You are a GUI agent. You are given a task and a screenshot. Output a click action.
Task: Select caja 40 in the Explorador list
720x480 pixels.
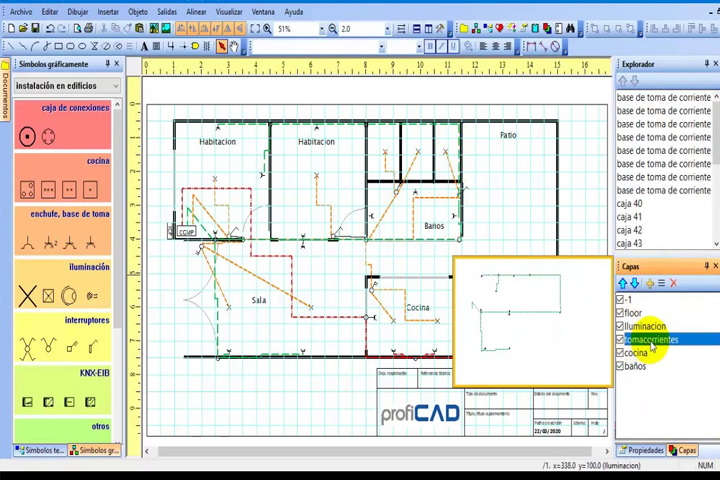pyautogui.click(x=630, y=203)
